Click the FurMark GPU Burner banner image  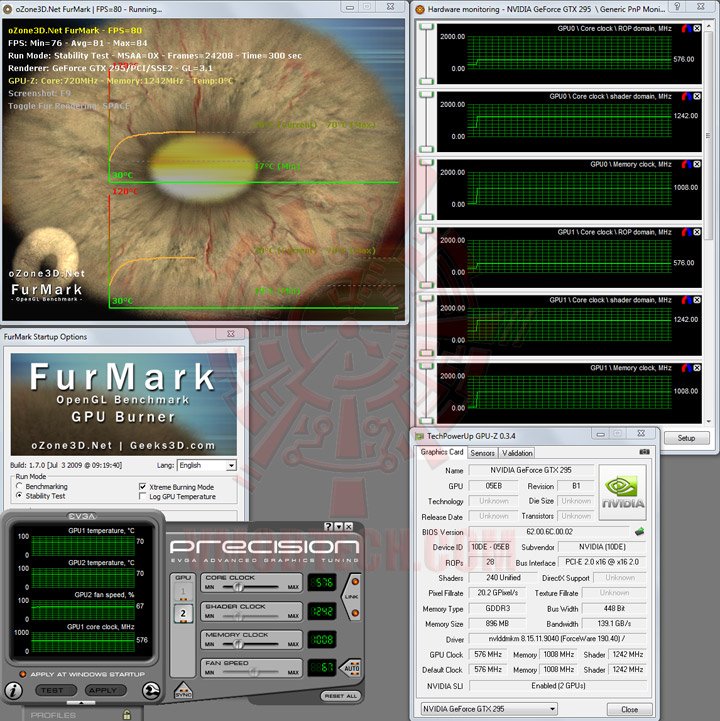tap(124, 404)
